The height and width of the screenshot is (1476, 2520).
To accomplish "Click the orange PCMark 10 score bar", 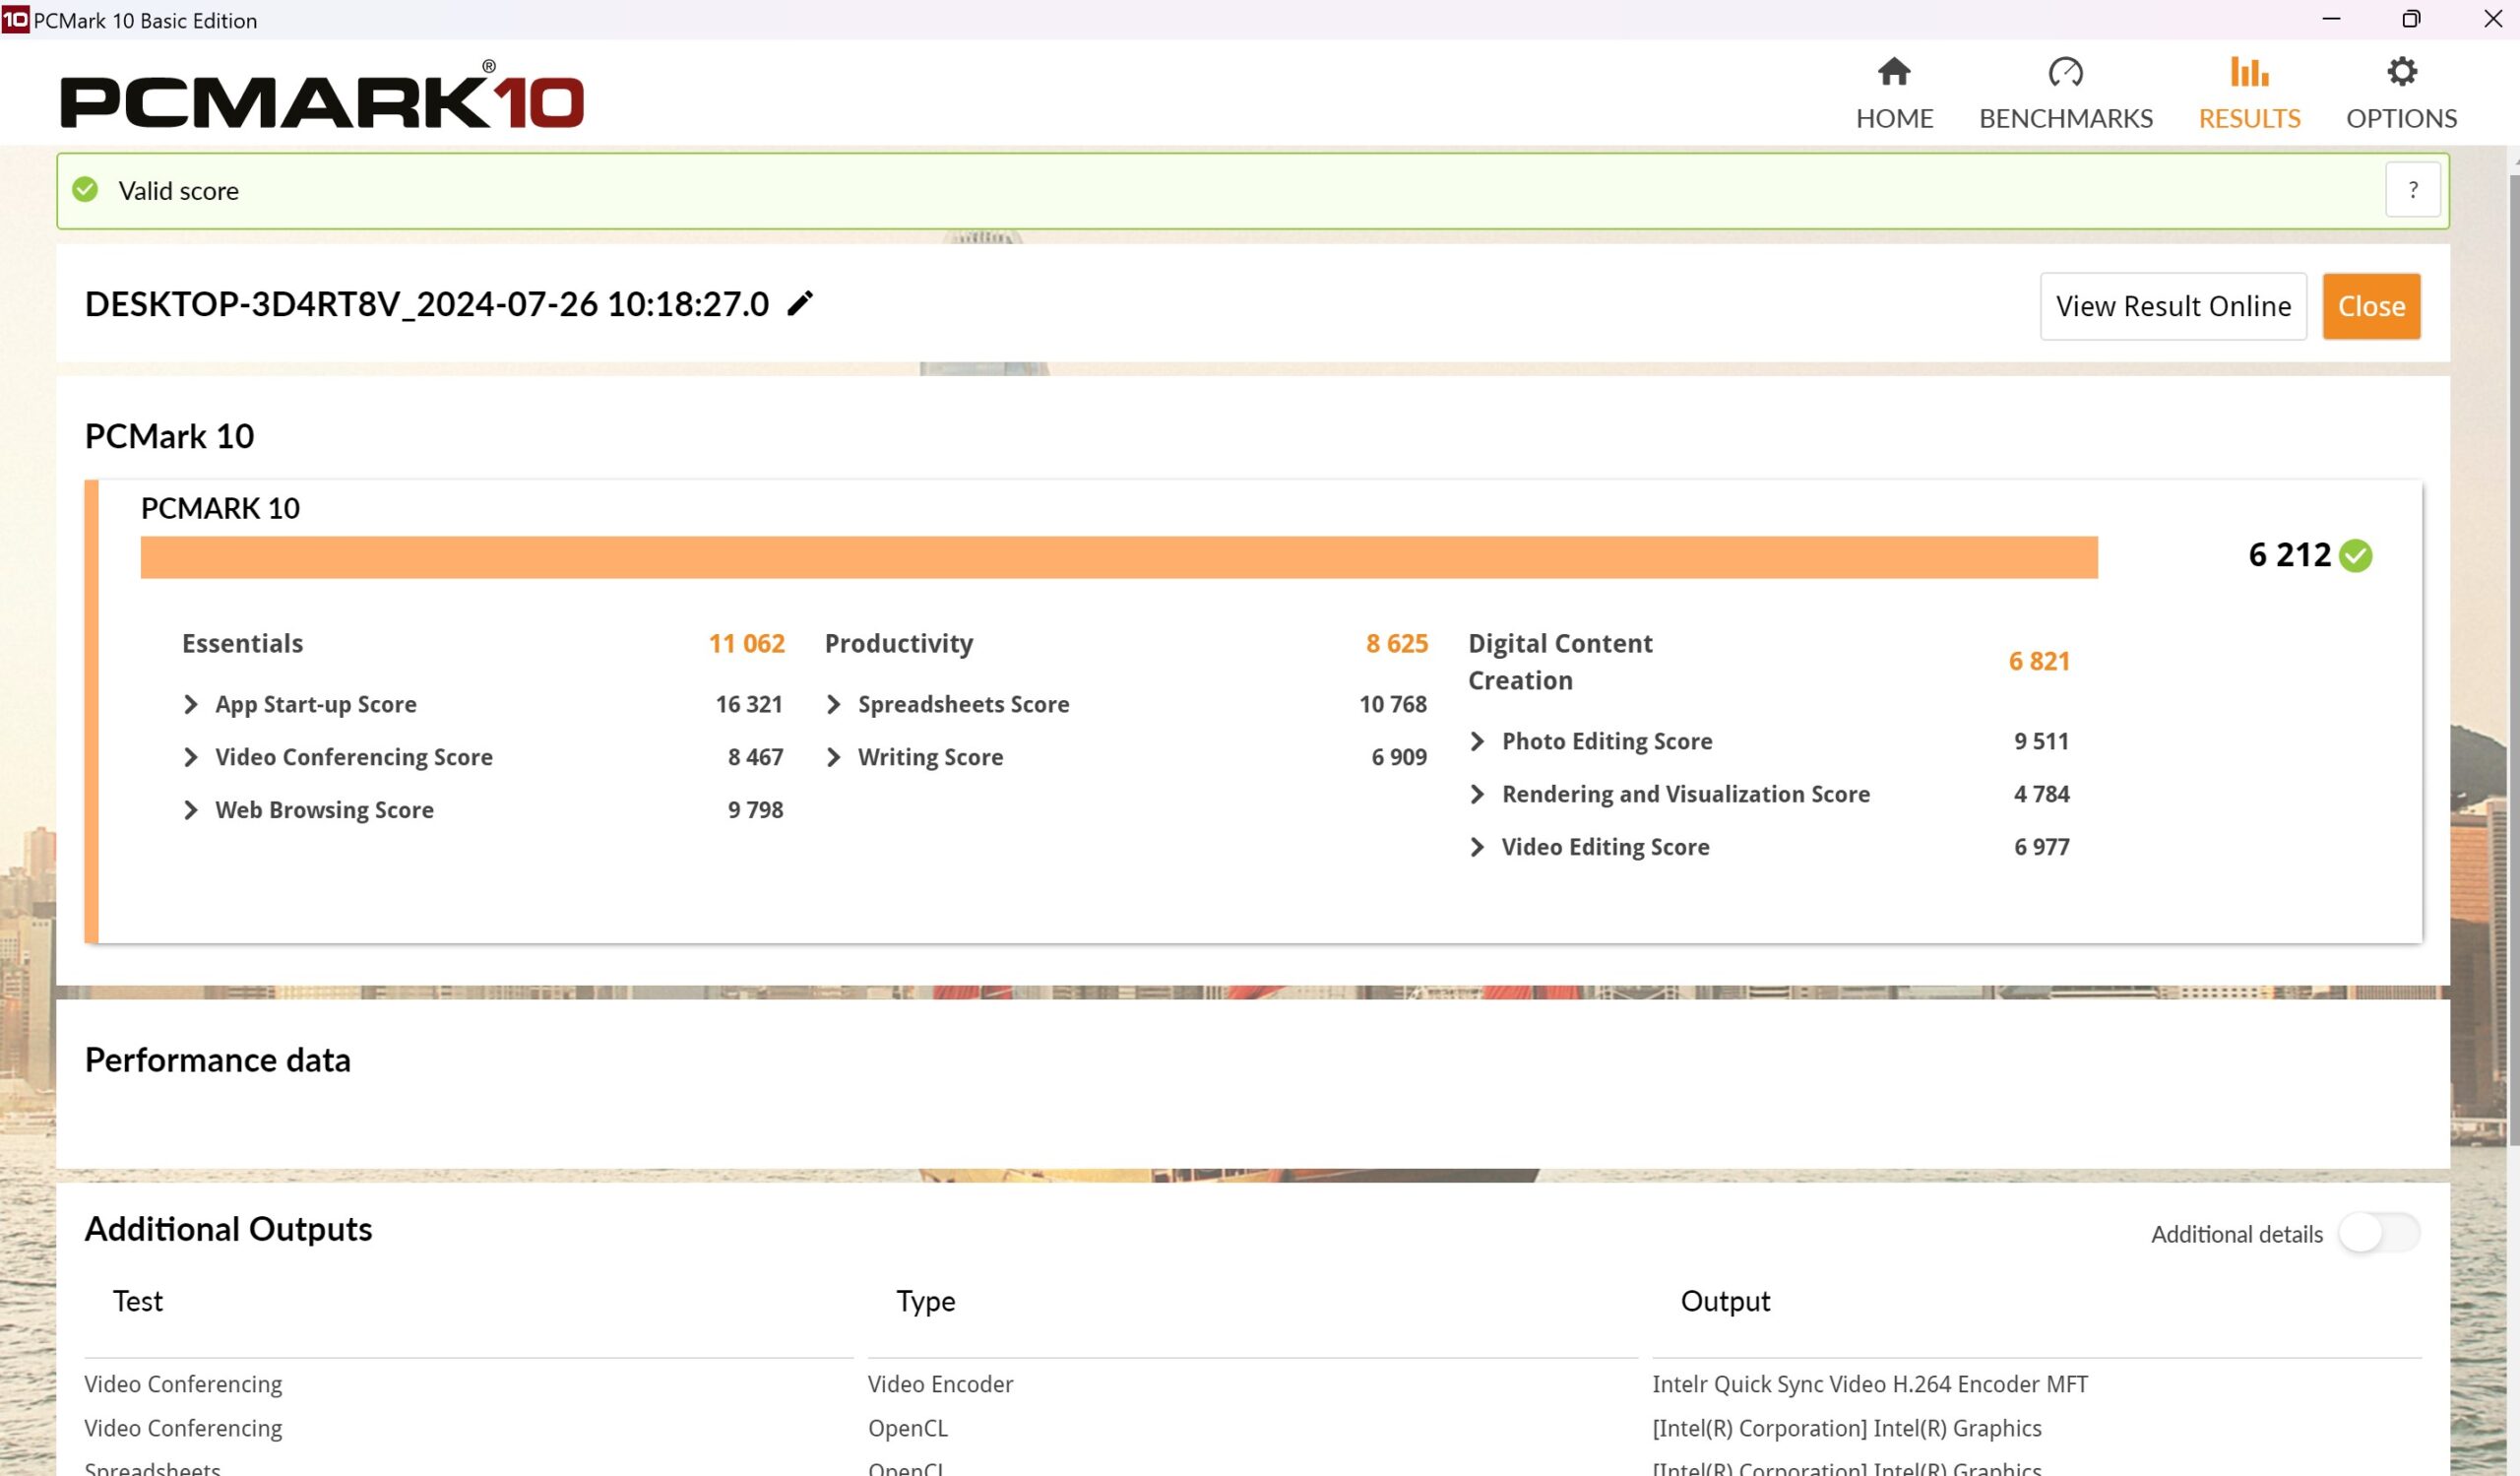I will click(x=1119, y=557).
